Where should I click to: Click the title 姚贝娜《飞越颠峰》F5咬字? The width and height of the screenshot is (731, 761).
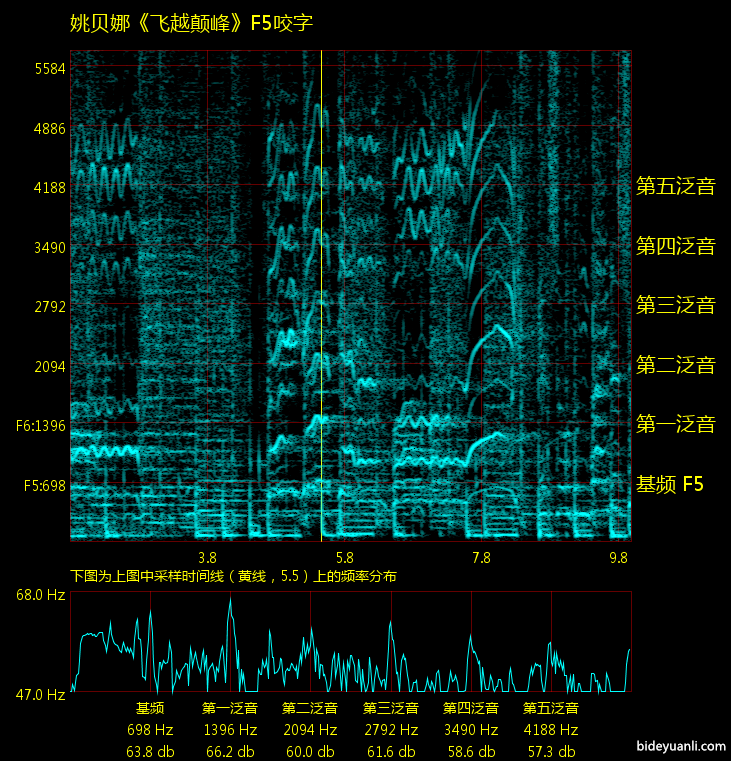[x=192, y=23]
